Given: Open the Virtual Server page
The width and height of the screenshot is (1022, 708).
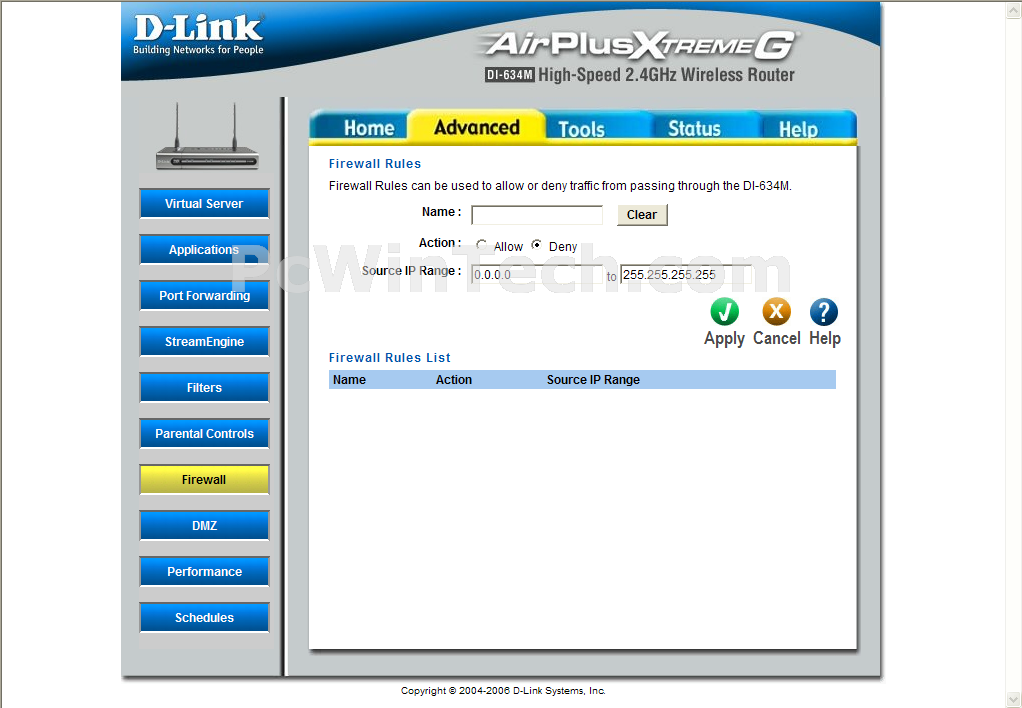Looking at the screenshot, I should [x=204, y=203].
